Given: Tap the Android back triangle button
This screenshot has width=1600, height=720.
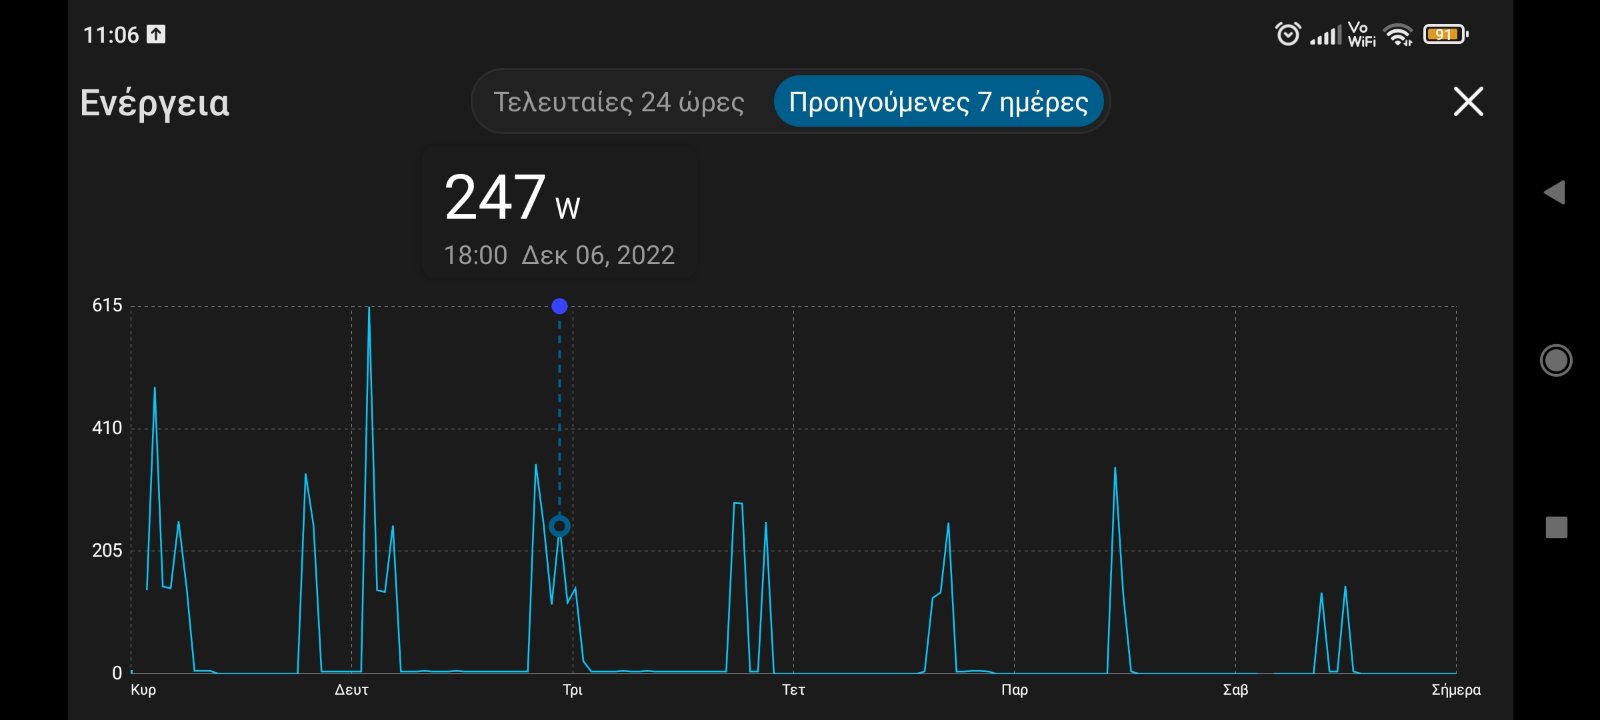Looking at the screenshot, I should 1555,192.
